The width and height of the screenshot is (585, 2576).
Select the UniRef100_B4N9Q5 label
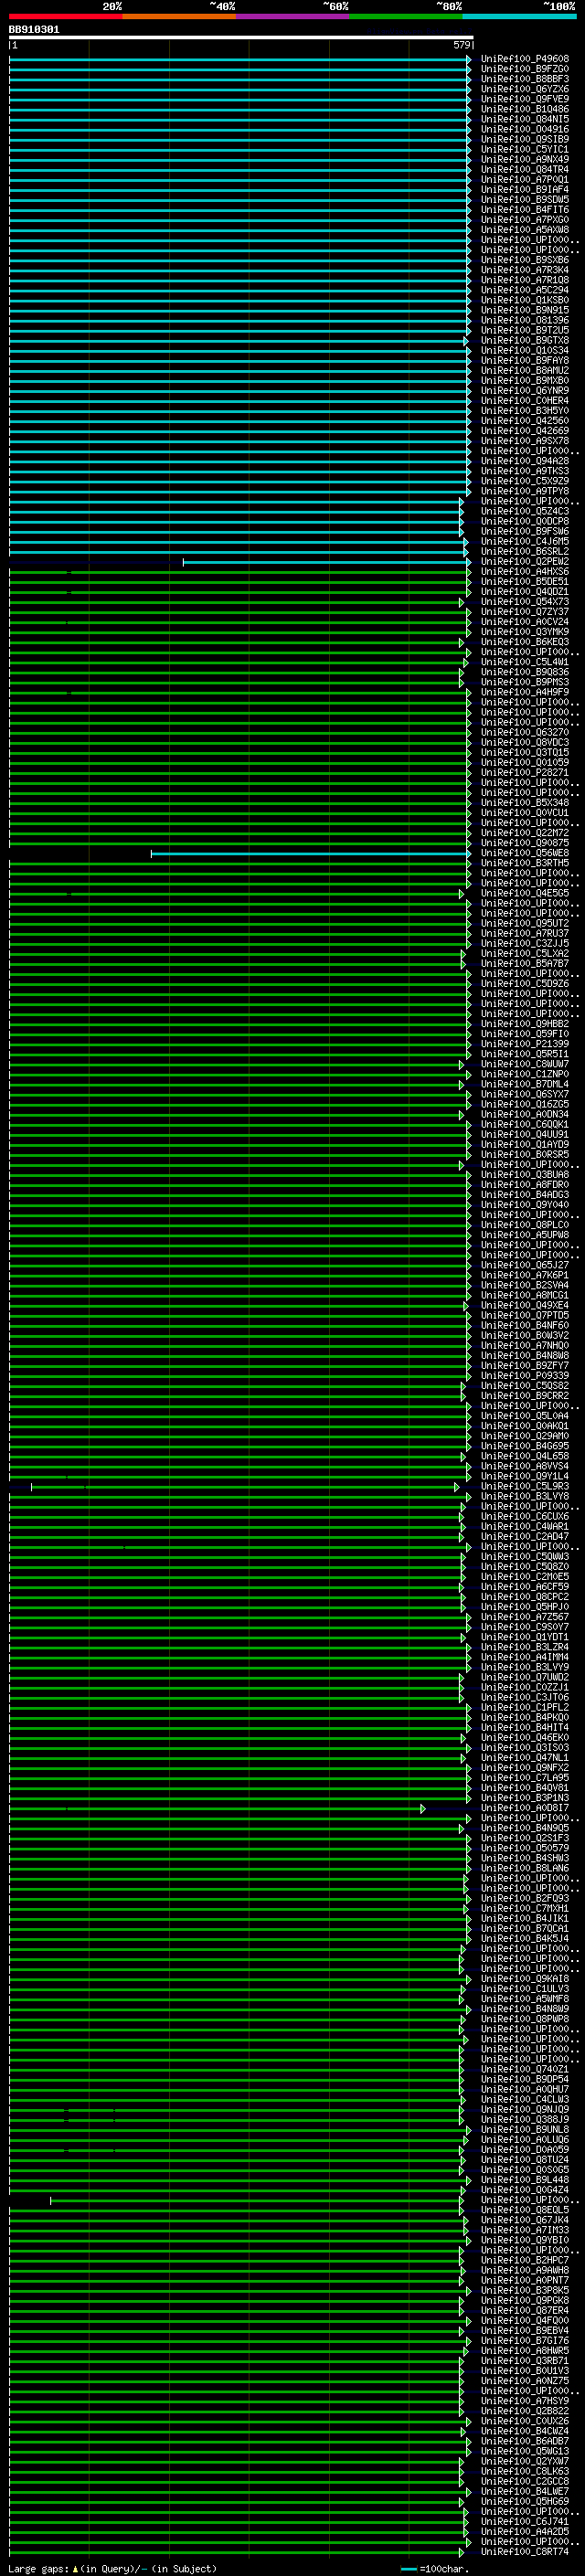click(525, 1829)
